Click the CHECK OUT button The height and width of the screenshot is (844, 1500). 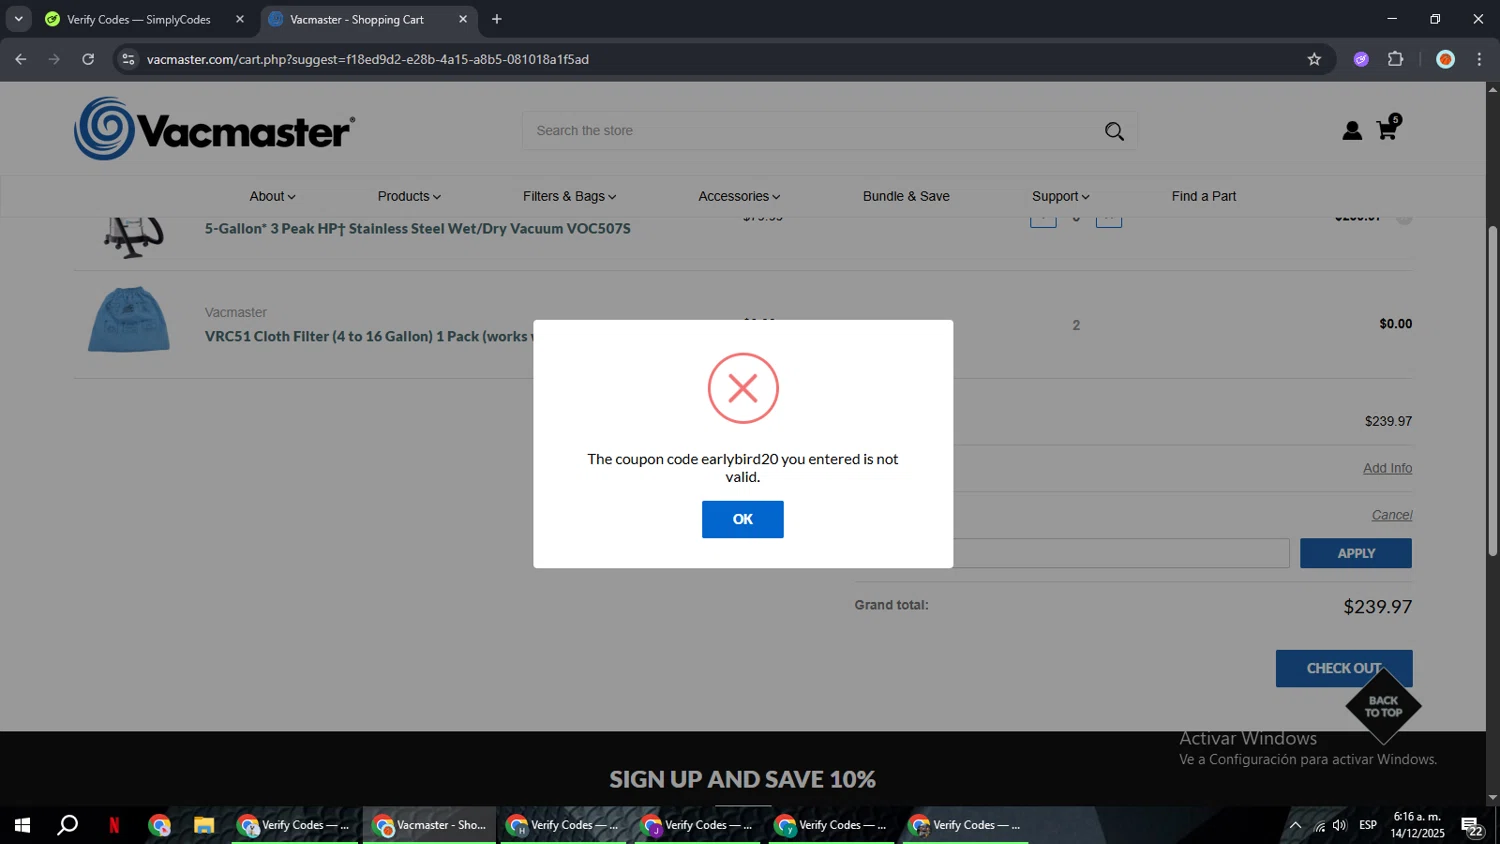tap(1343, 668)
